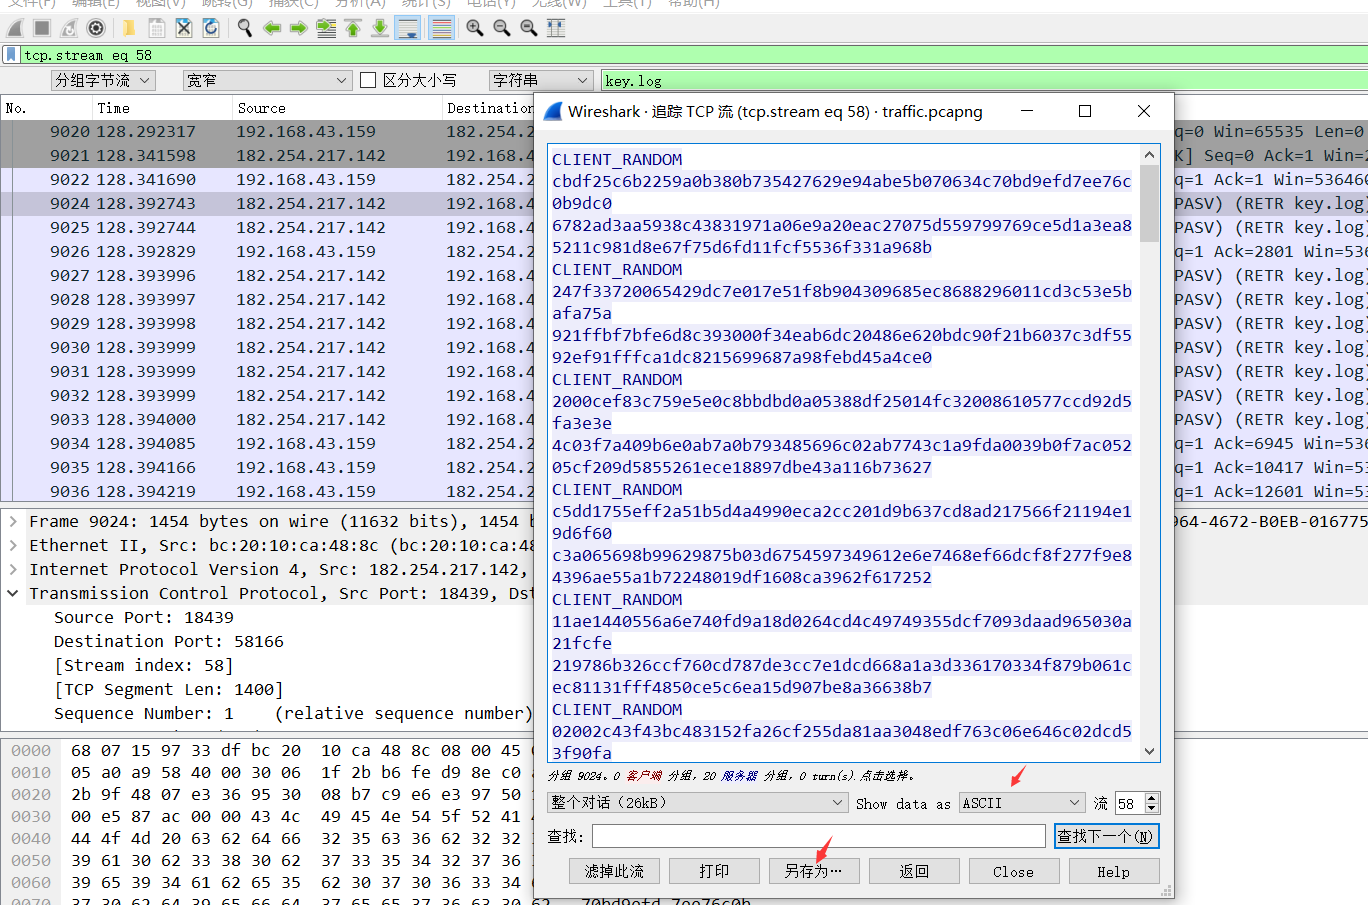
Task: Stop the running capture
Action: coord(42,28)
